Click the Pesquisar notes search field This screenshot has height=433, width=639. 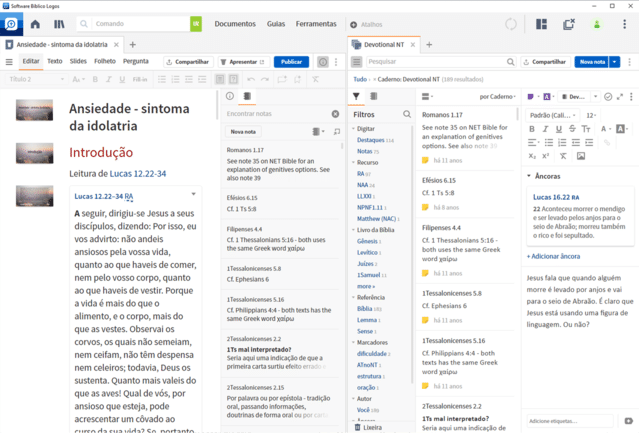coord(440,62)
